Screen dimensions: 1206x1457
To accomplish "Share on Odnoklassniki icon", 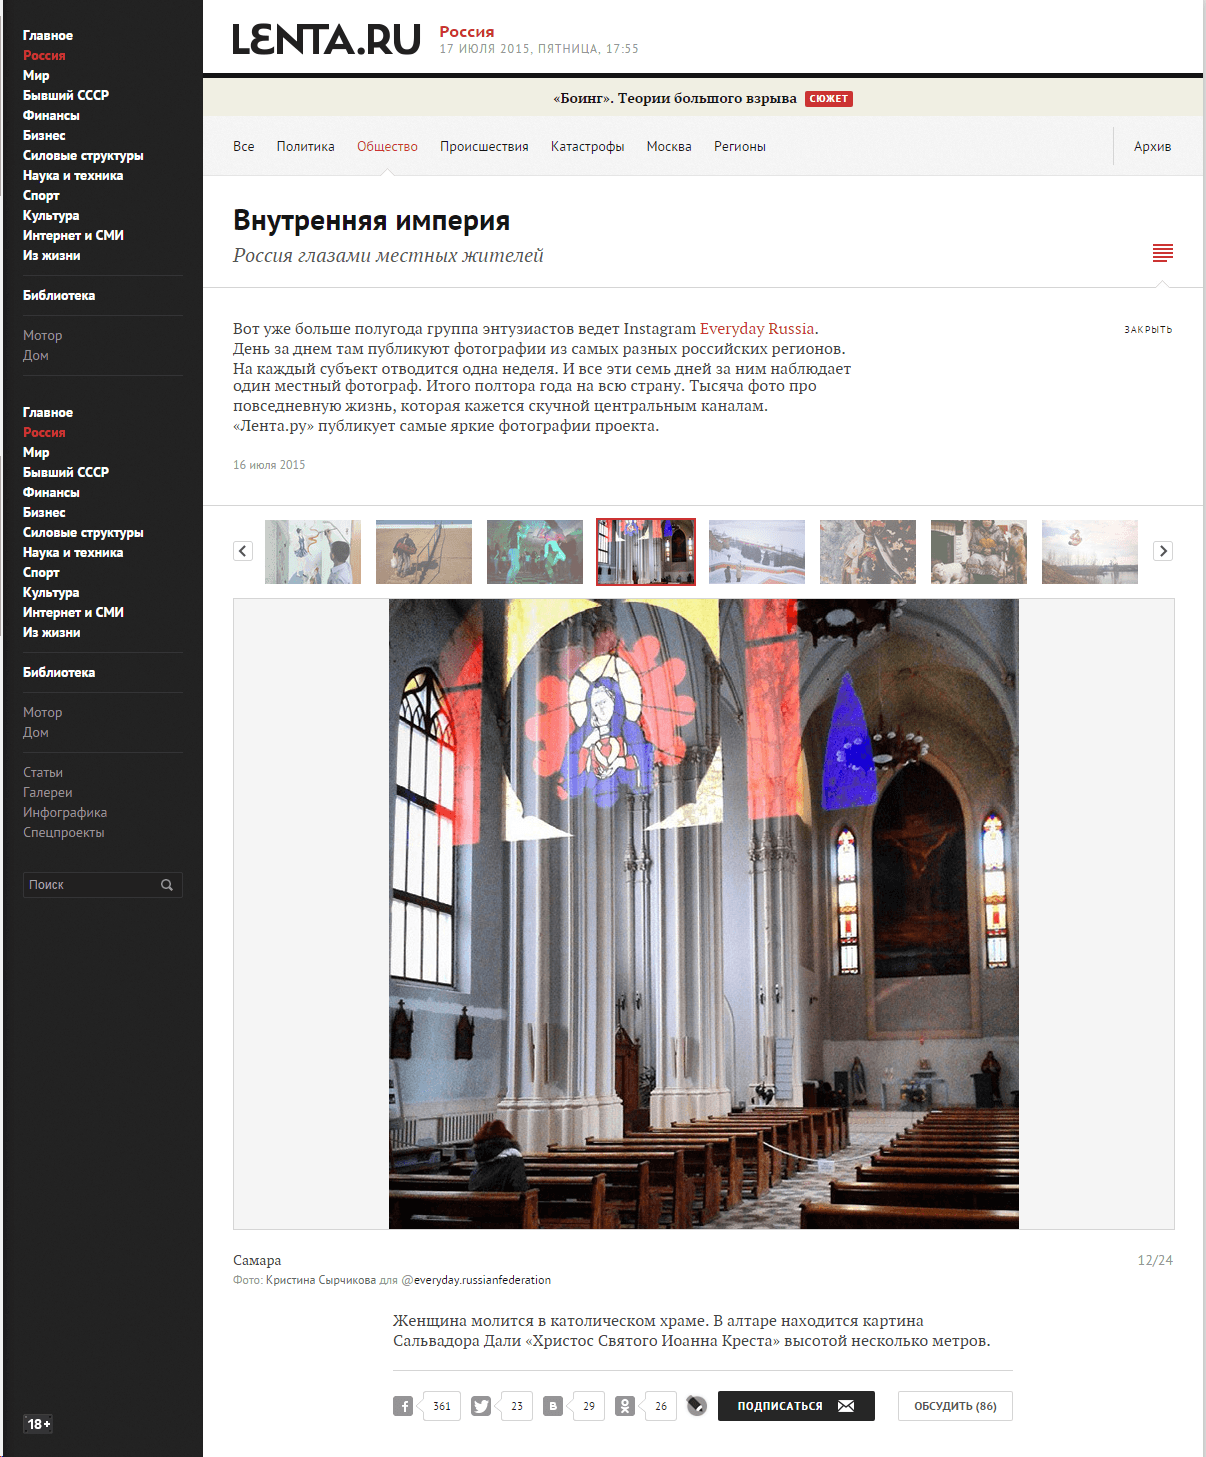I will (x=625, y=1406).
